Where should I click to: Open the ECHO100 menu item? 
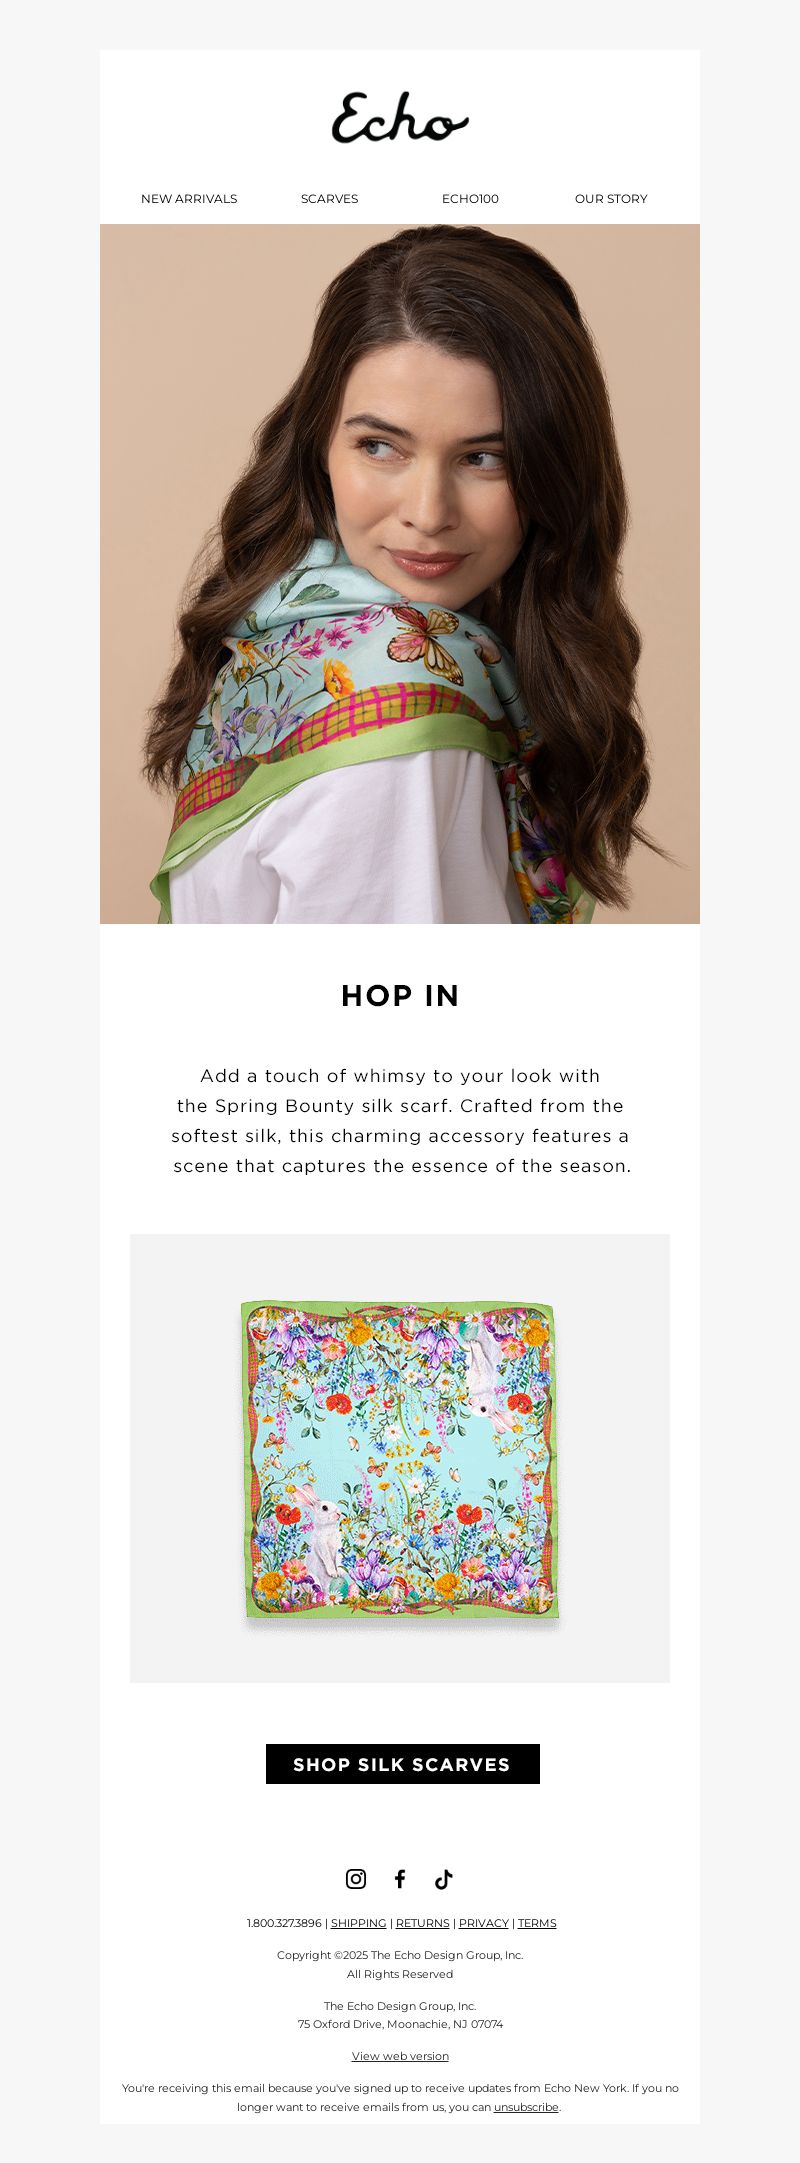point(470,199)
